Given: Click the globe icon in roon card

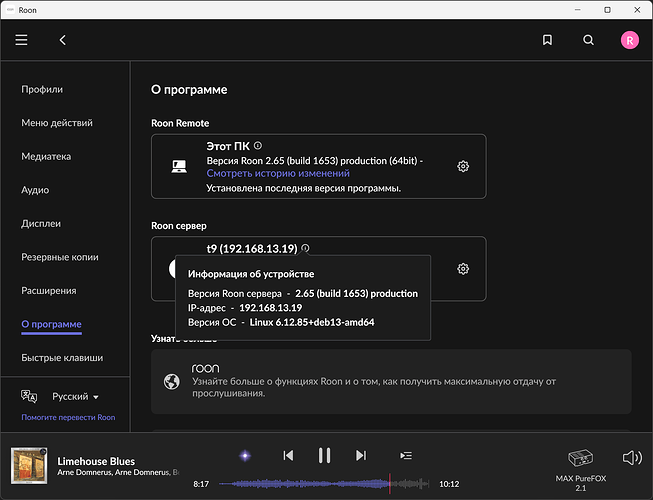Looking at the screenshot, I should 172,381.
